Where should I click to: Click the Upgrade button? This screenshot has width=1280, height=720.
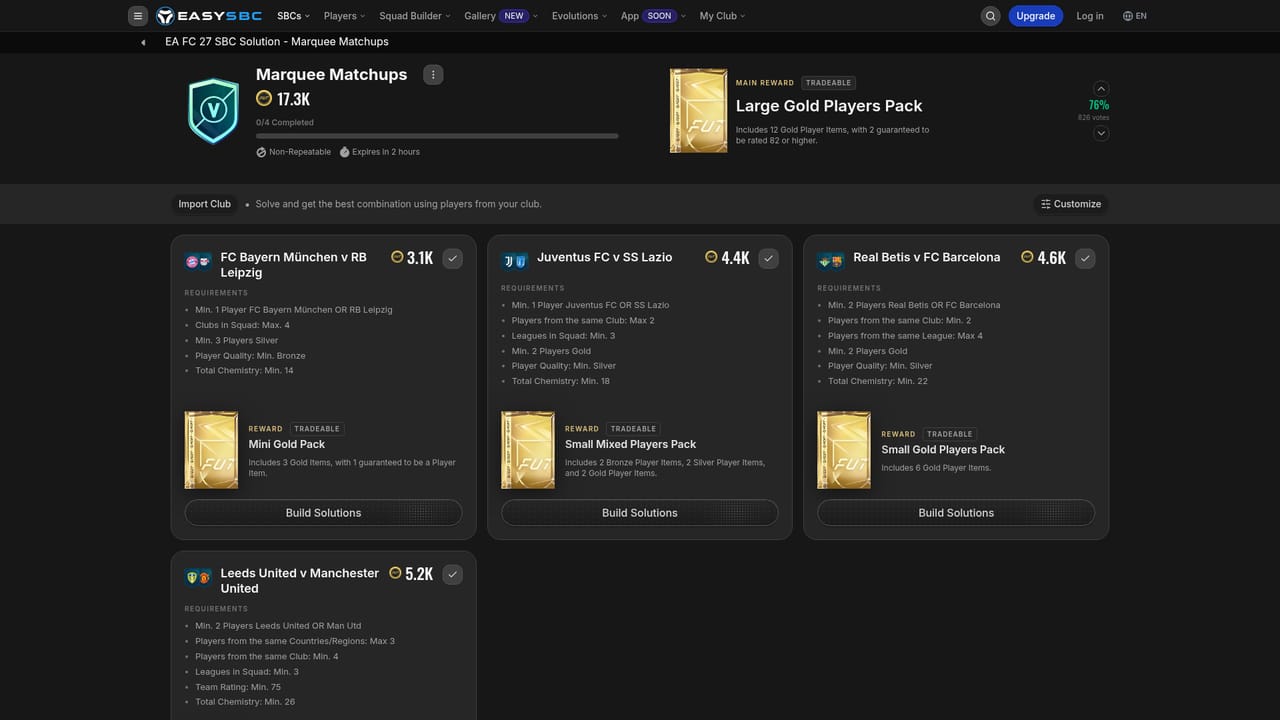click(x=1035, y=16)
